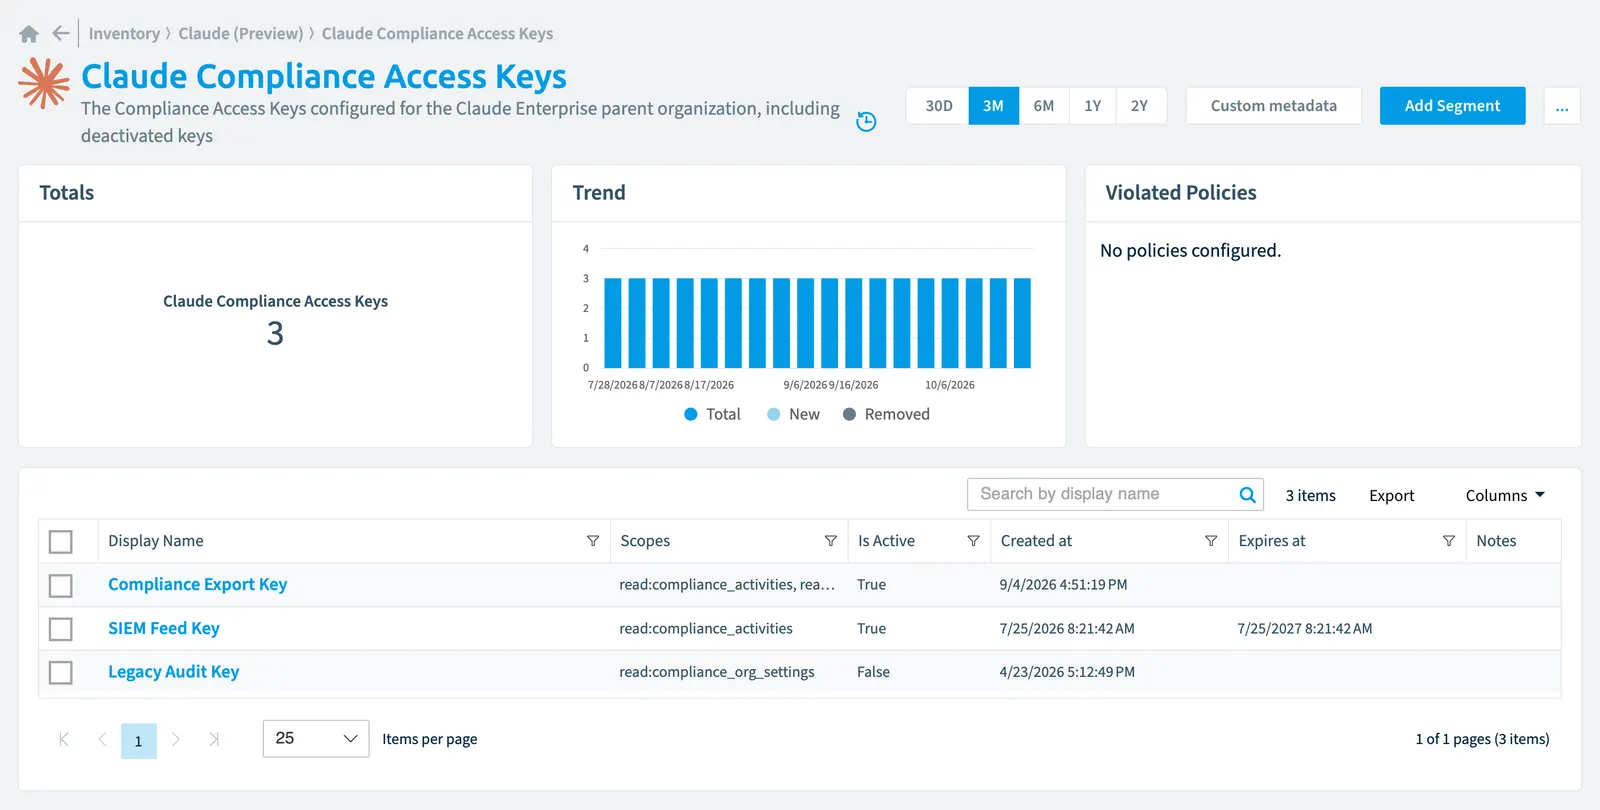Select the 1Y time range
The height and width of the screenshot is (810, 1600).
[x=1093, y=106]
